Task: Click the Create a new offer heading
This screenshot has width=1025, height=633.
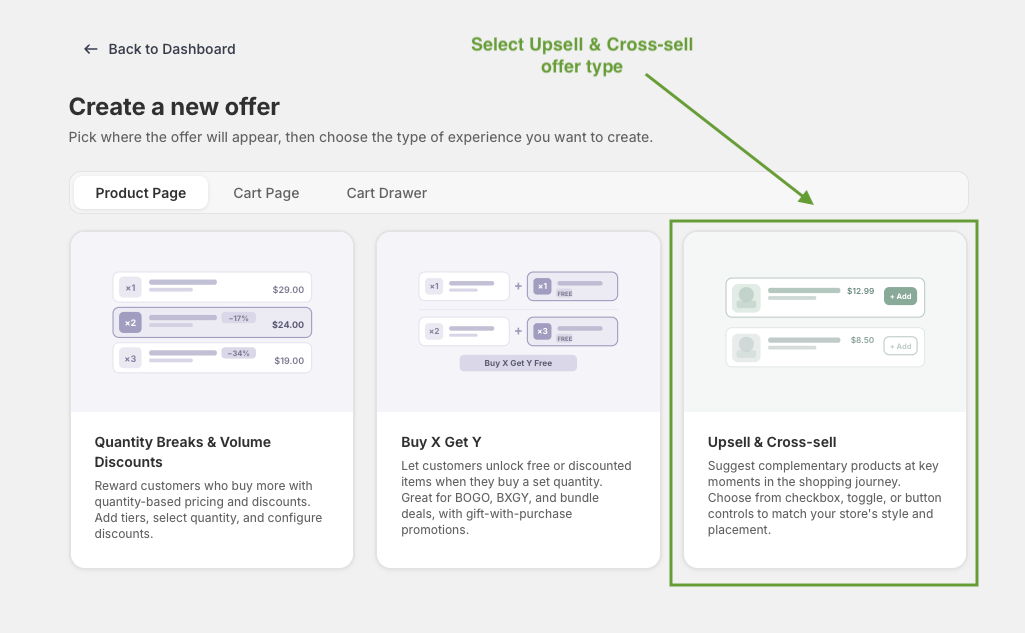Action: pos(174,107)
